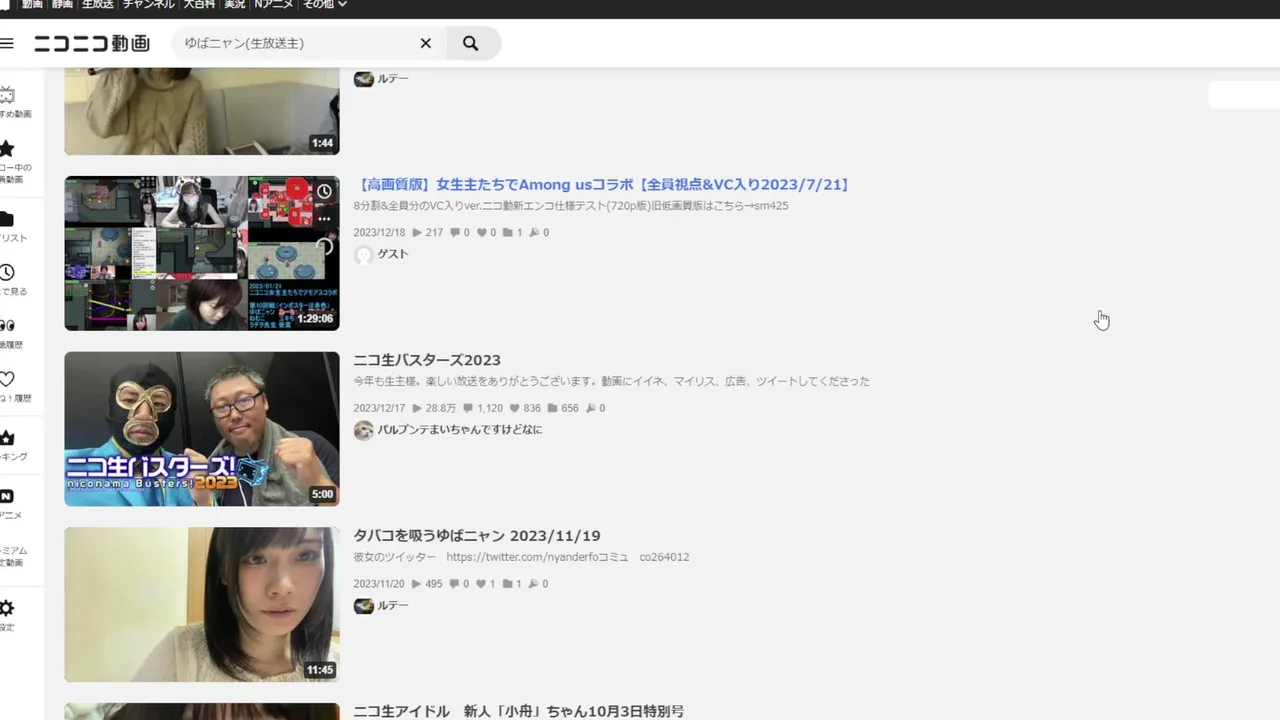
Task: Click the 656 mylist count on ニコ生バスターズ2023
Action: tap(563, 408)
